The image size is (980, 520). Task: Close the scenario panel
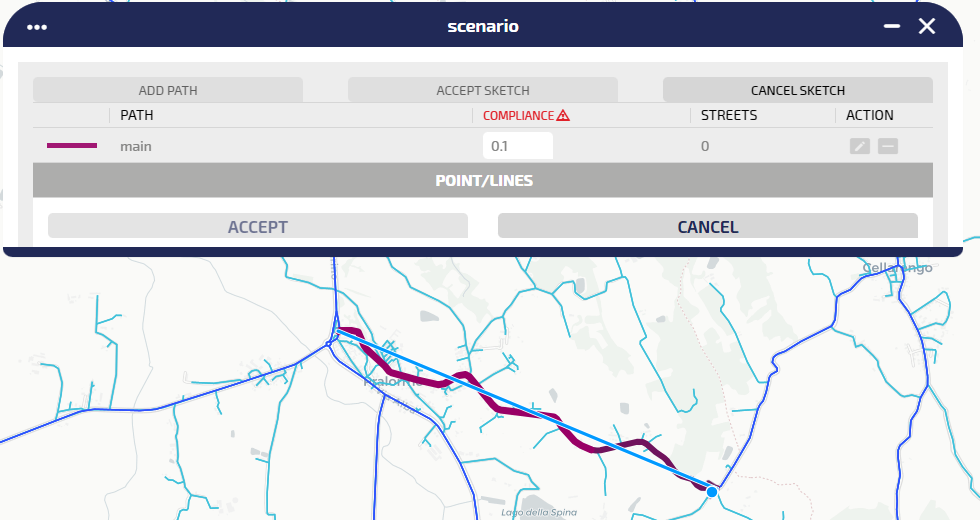(927, 27)
